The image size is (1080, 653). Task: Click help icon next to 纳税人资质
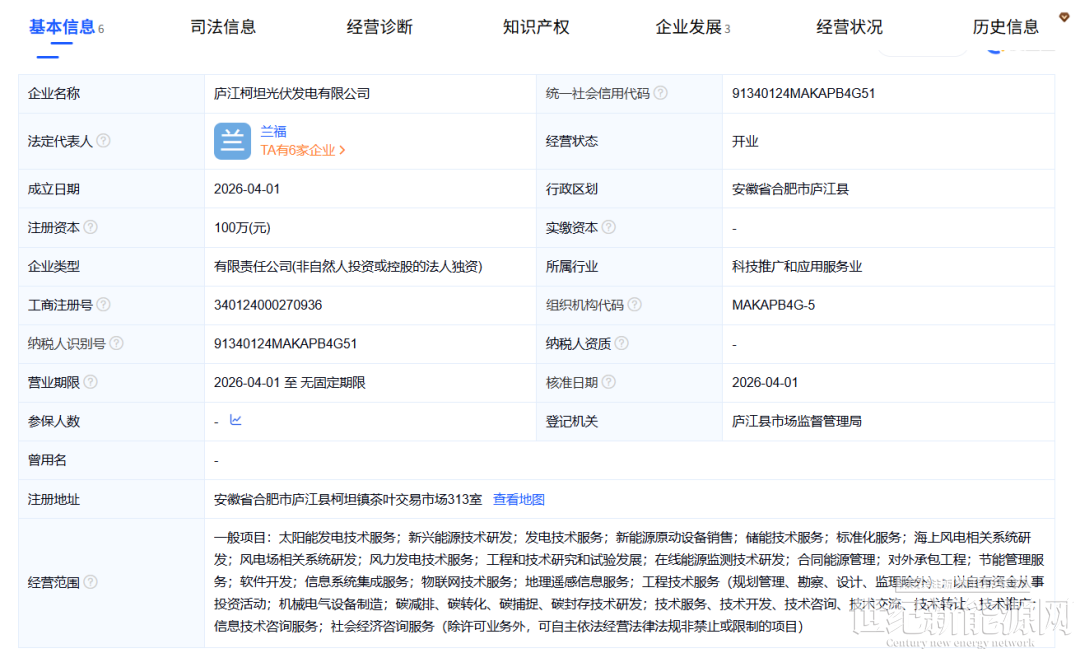[621, 344]
